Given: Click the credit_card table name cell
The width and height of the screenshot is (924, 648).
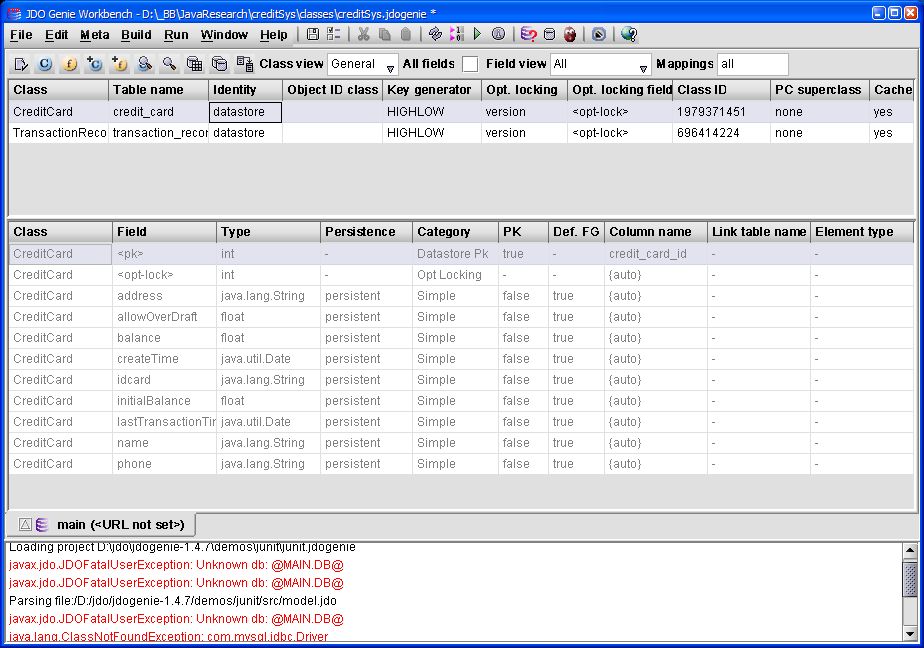Looking at the screenshot, I should tap(158, 111).
